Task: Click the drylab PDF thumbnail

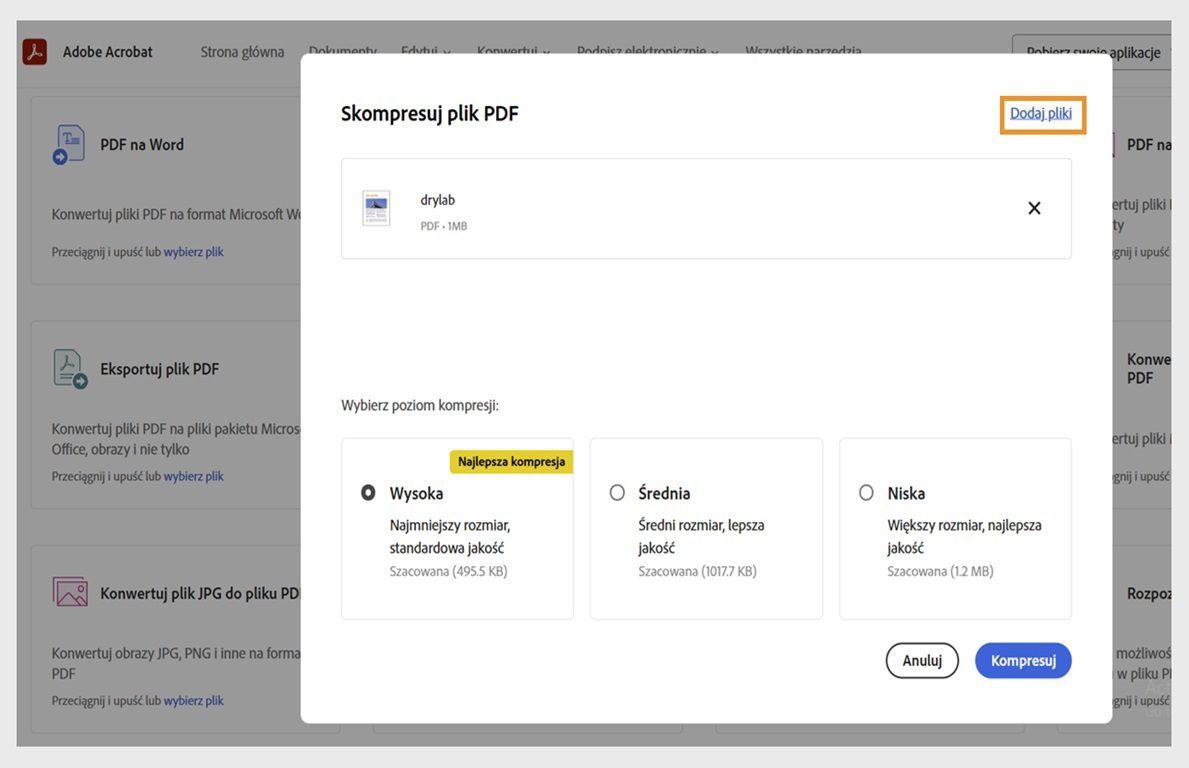Action: click(x=376, y=208)
